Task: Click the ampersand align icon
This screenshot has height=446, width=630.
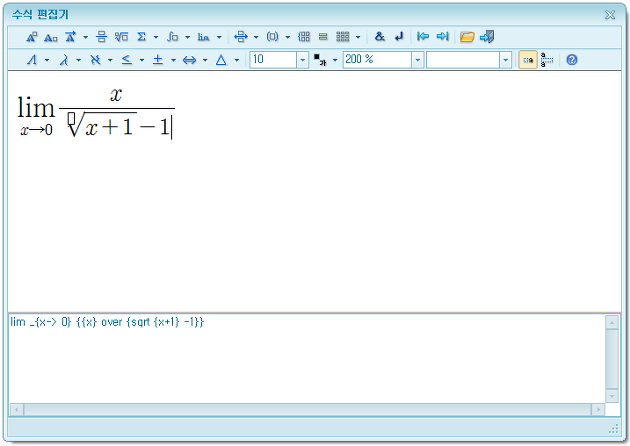Action: (x=379, y=37)
